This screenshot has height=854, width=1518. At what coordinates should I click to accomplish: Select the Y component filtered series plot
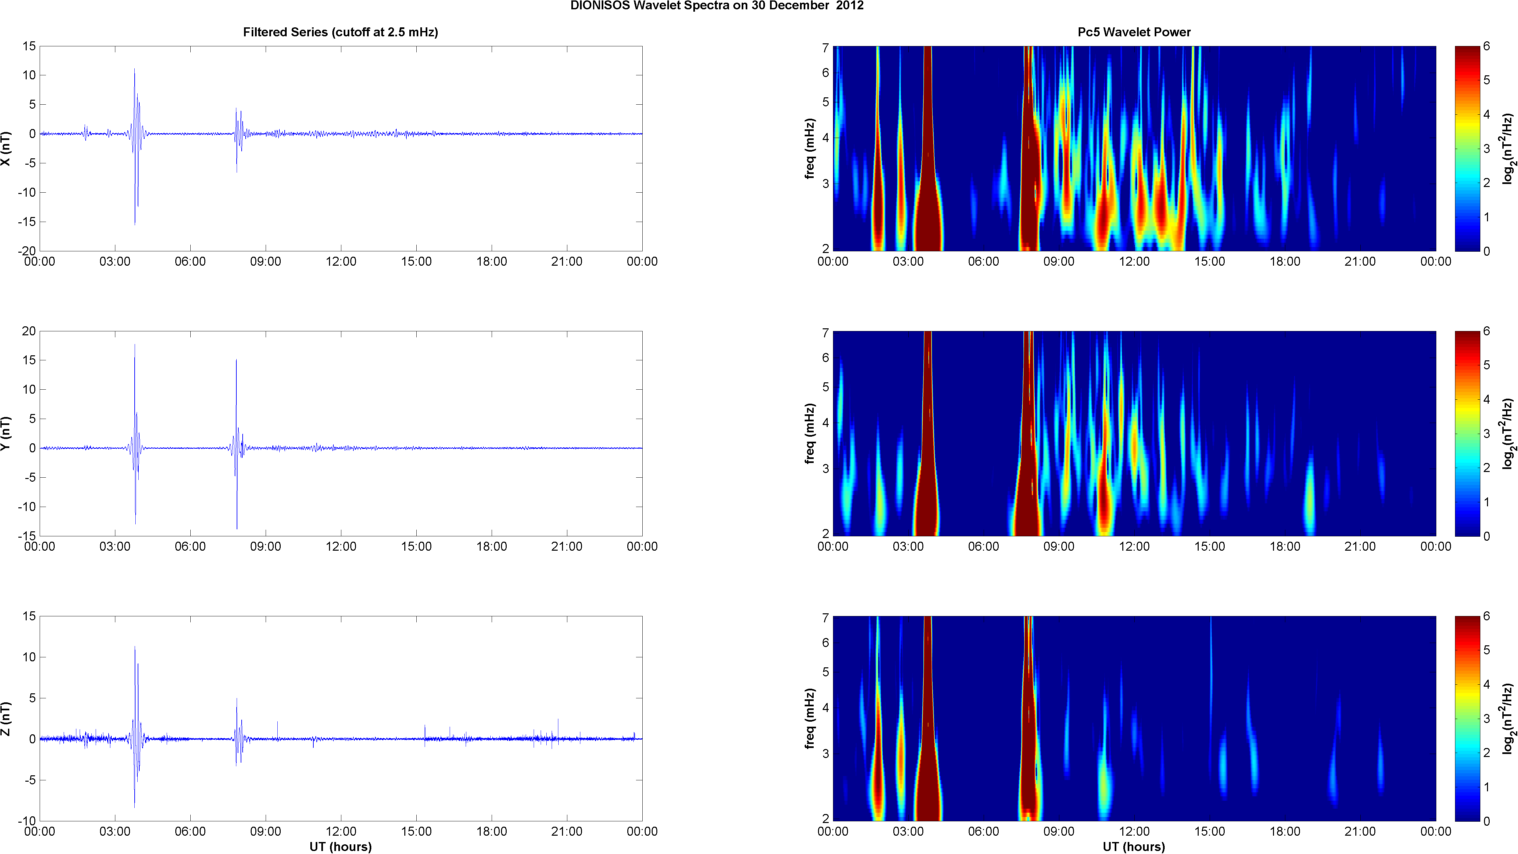(340, 433)
